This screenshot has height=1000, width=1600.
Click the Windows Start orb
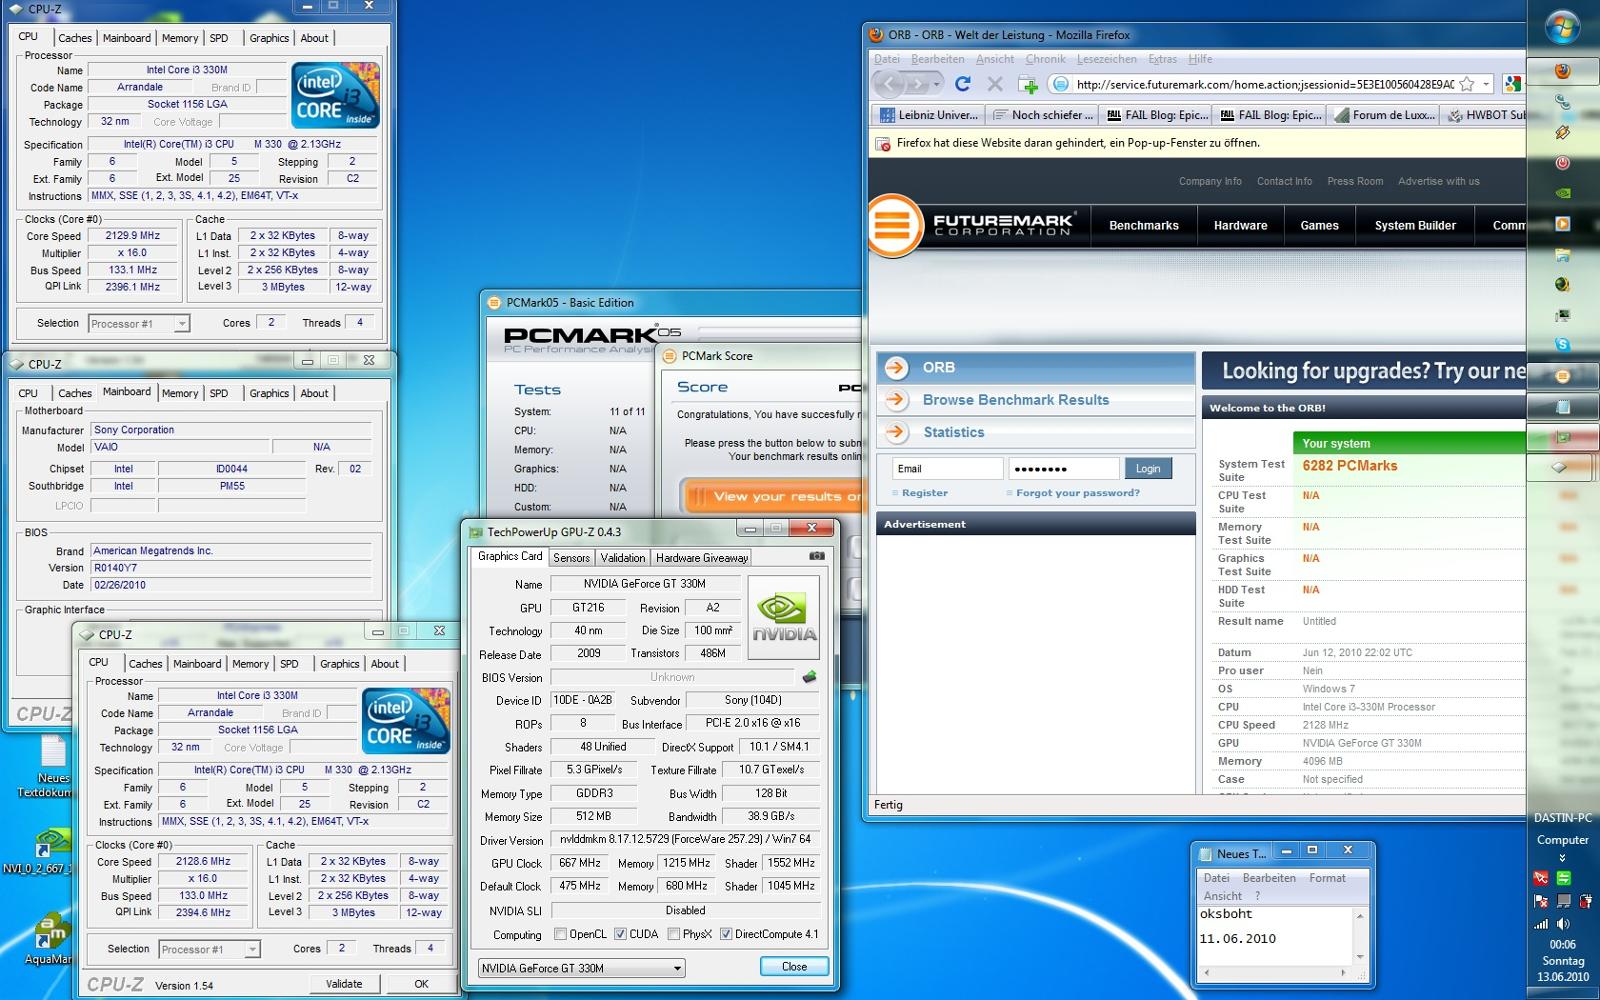tap(1562, 28)
